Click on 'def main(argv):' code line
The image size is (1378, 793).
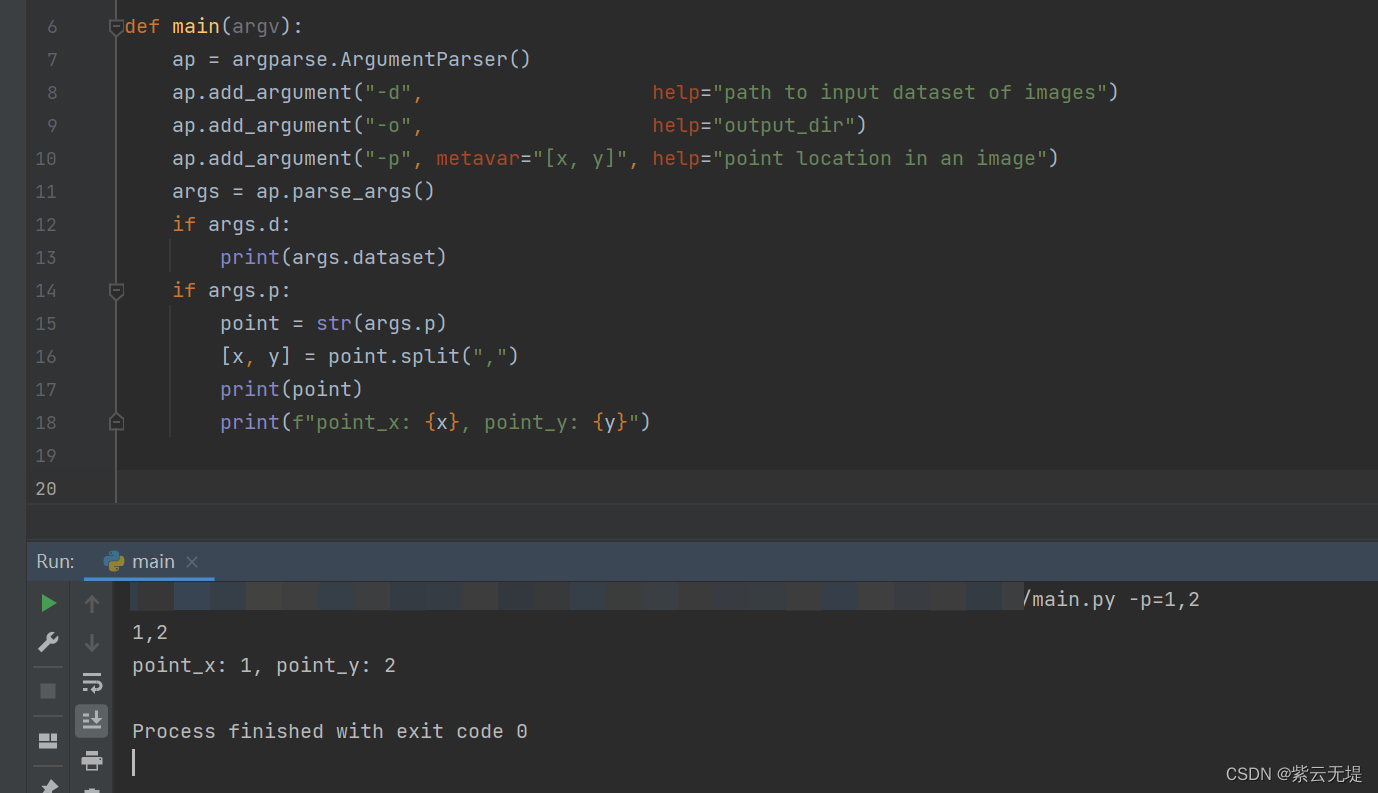(214, 27)
